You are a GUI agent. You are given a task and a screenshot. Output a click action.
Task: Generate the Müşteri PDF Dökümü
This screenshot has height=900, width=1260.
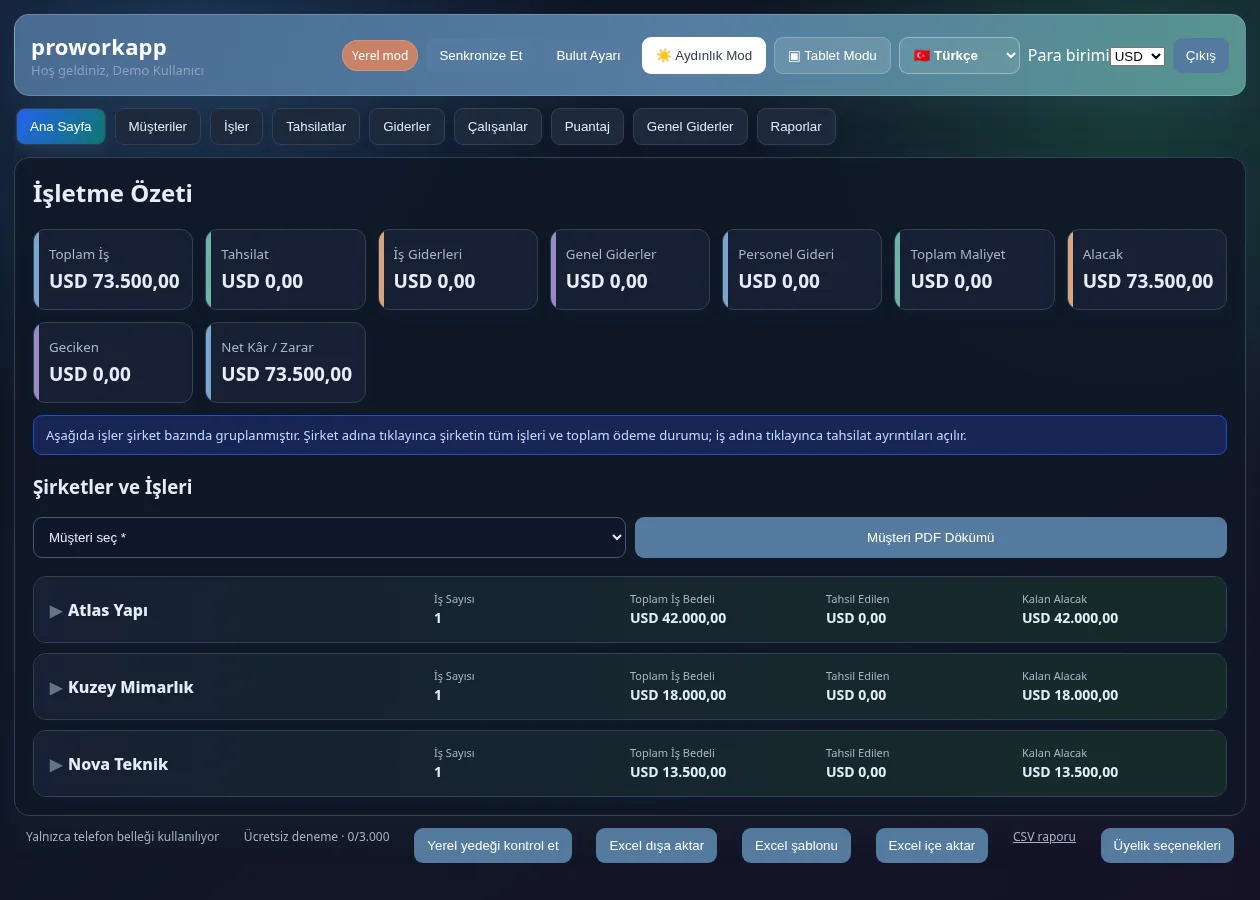click(x=931, y=537)
